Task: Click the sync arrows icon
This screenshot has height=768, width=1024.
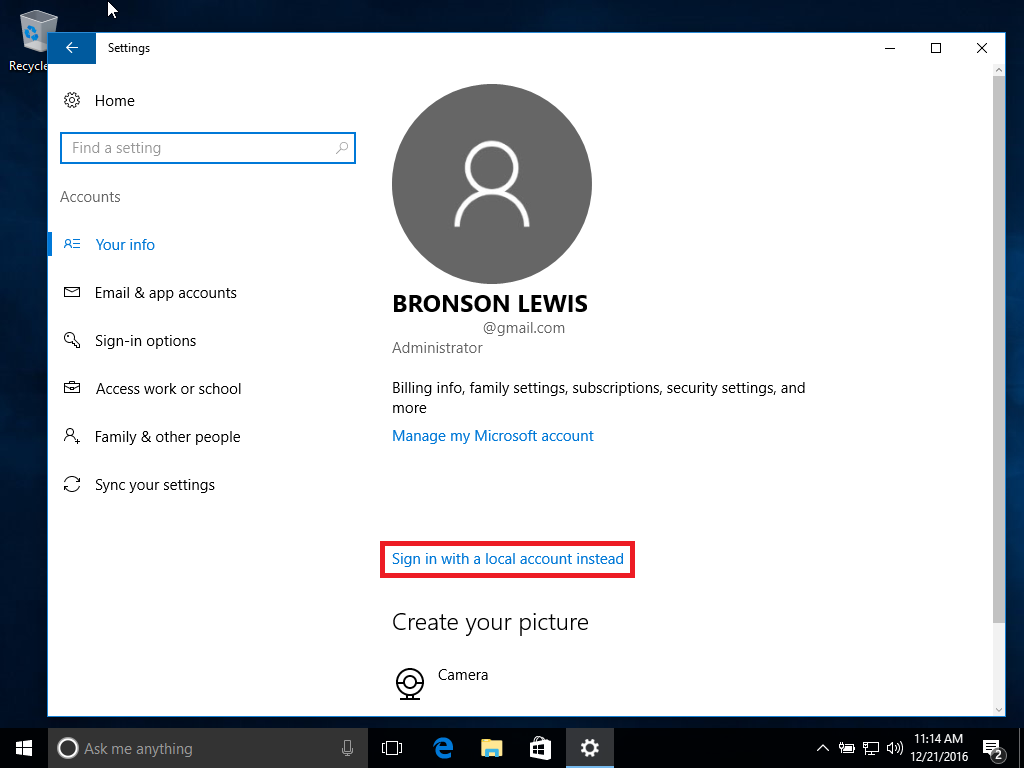Action: pyautogui.click(x=72, y=484)
